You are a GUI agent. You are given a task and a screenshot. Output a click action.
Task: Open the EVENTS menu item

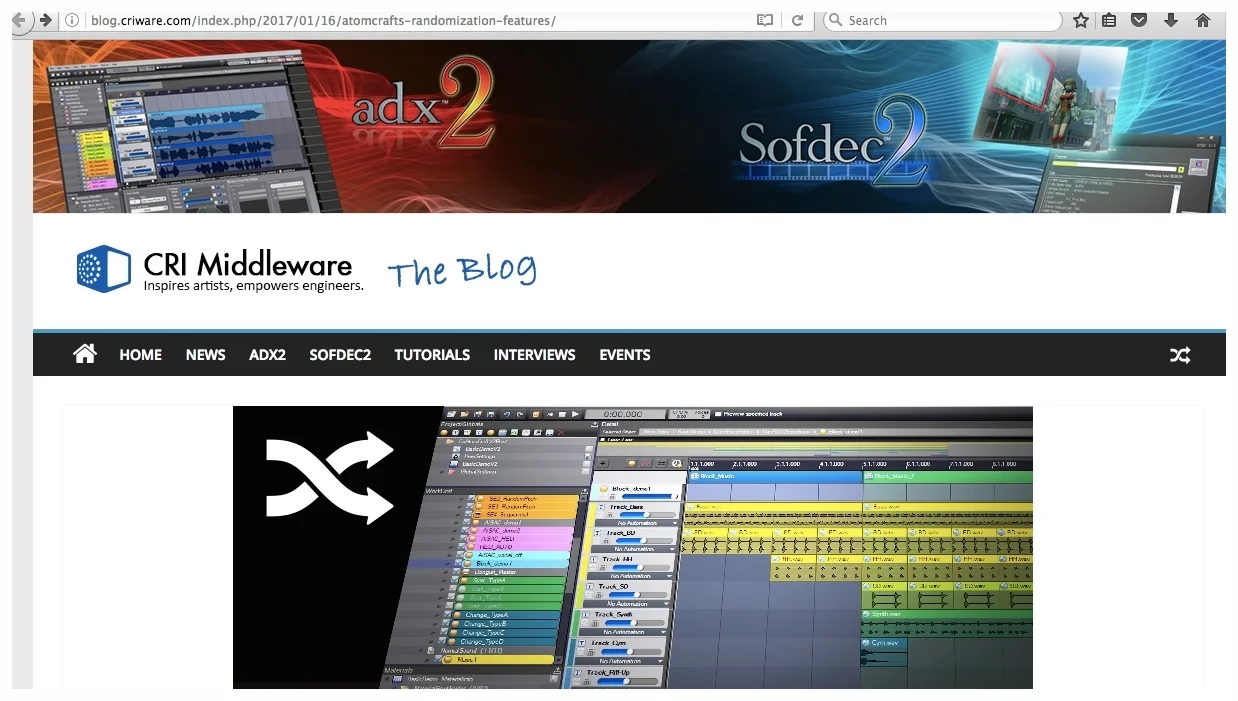coord(625,355)
